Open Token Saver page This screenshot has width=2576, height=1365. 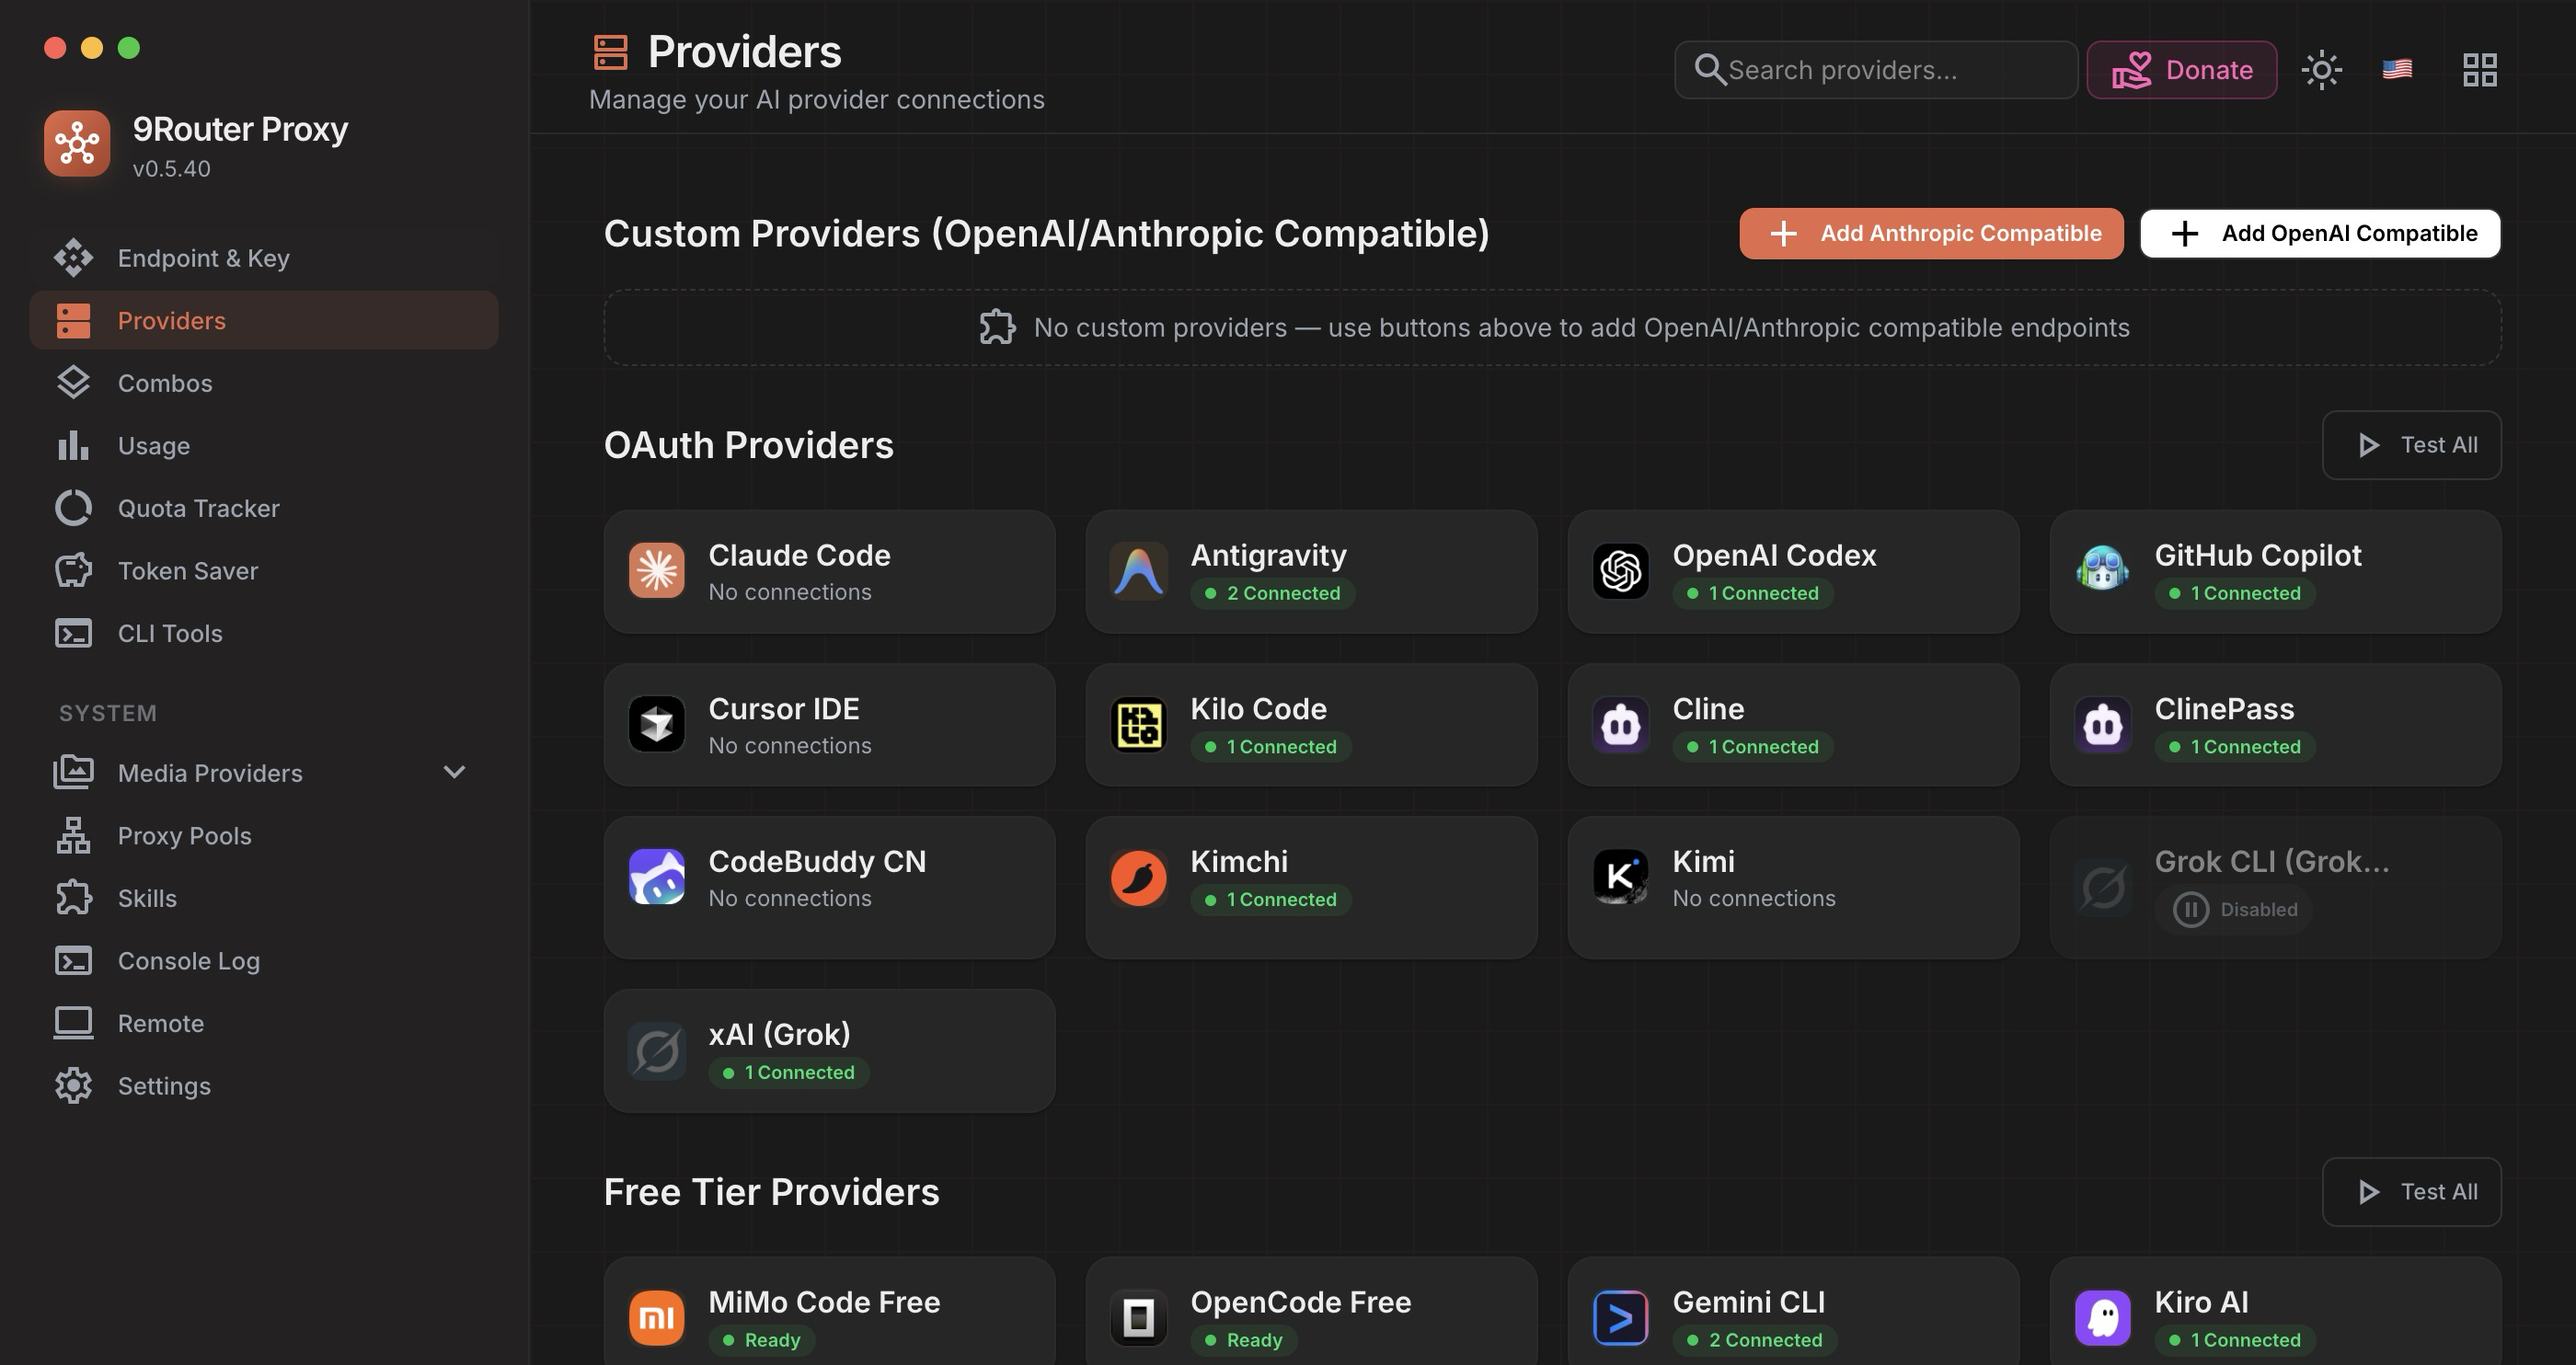264,571
